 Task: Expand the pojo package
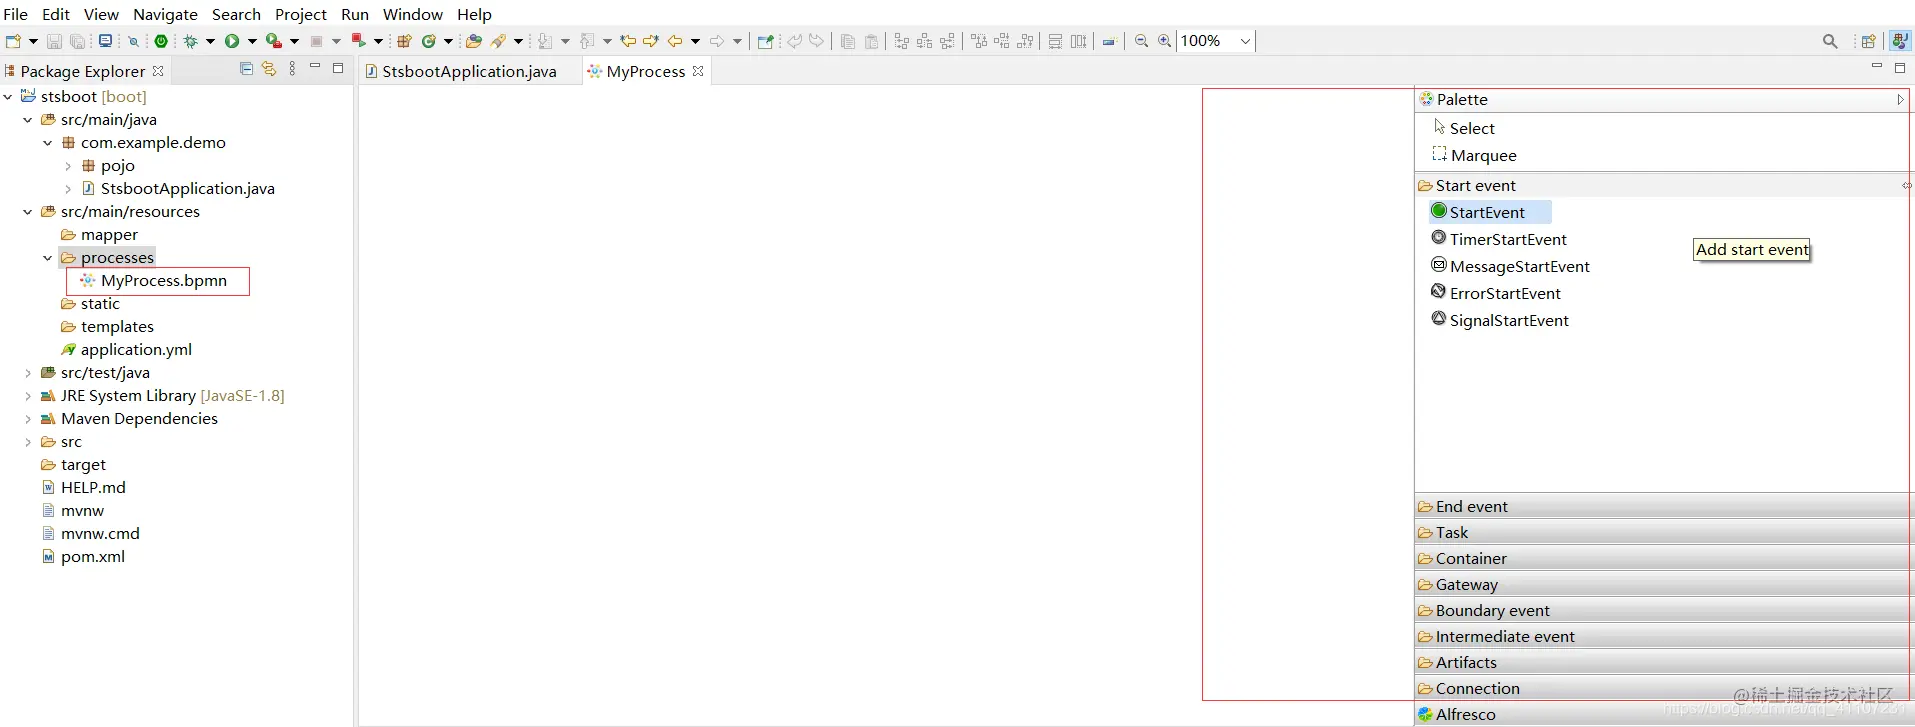pos(68,166)
